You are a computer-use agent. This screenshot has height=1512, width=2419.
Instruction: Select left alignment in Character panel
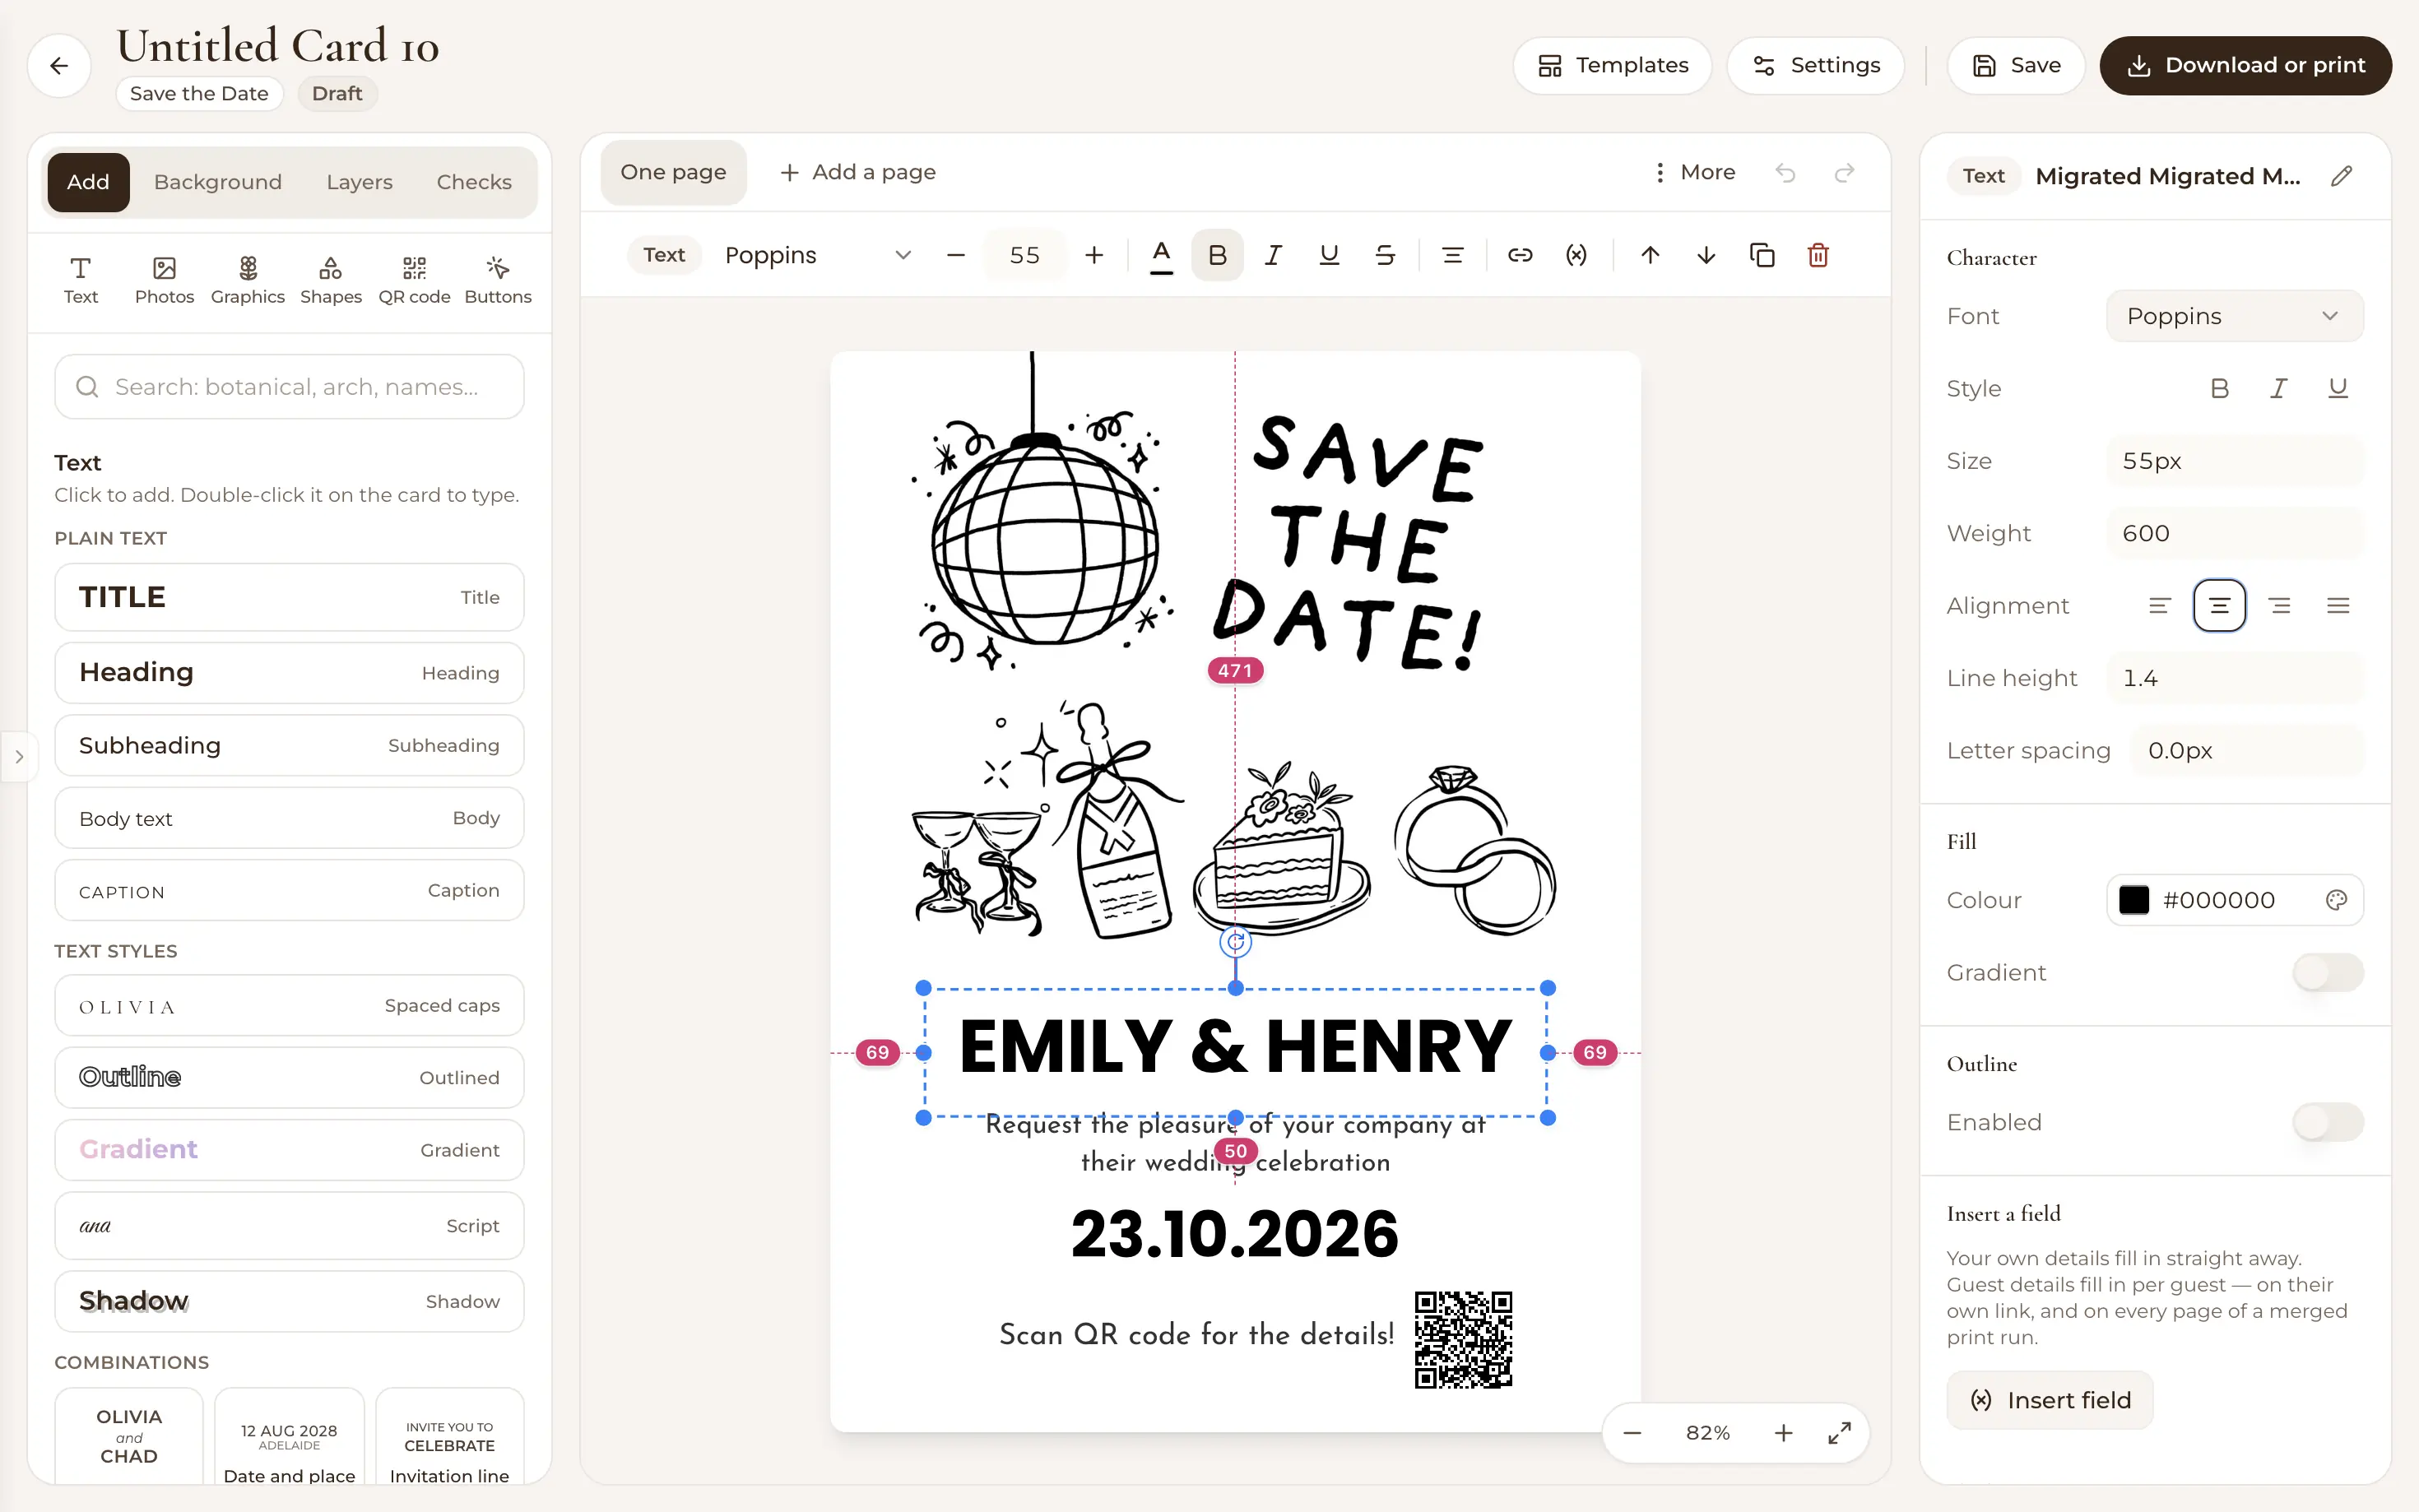[x=2160, y=606]
